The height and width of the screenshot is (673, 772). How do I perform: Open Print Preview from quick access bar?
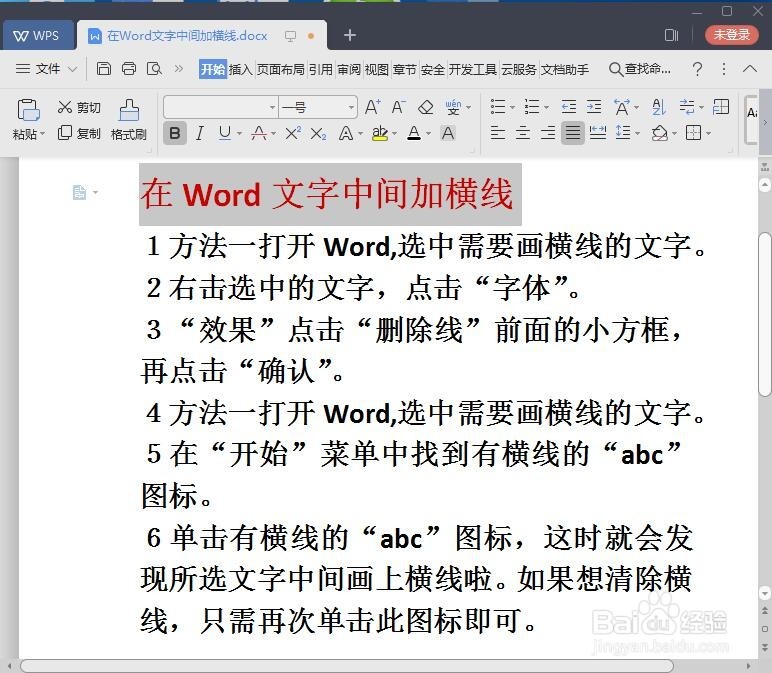click(x=155, y=68)
